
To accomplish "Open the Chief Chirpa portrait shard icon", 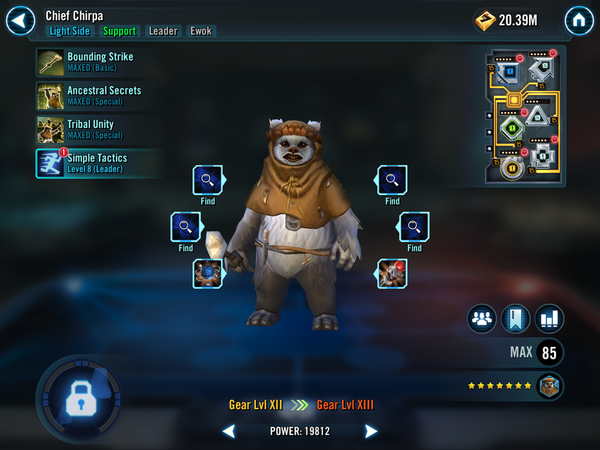I will [x=549, y=386].
